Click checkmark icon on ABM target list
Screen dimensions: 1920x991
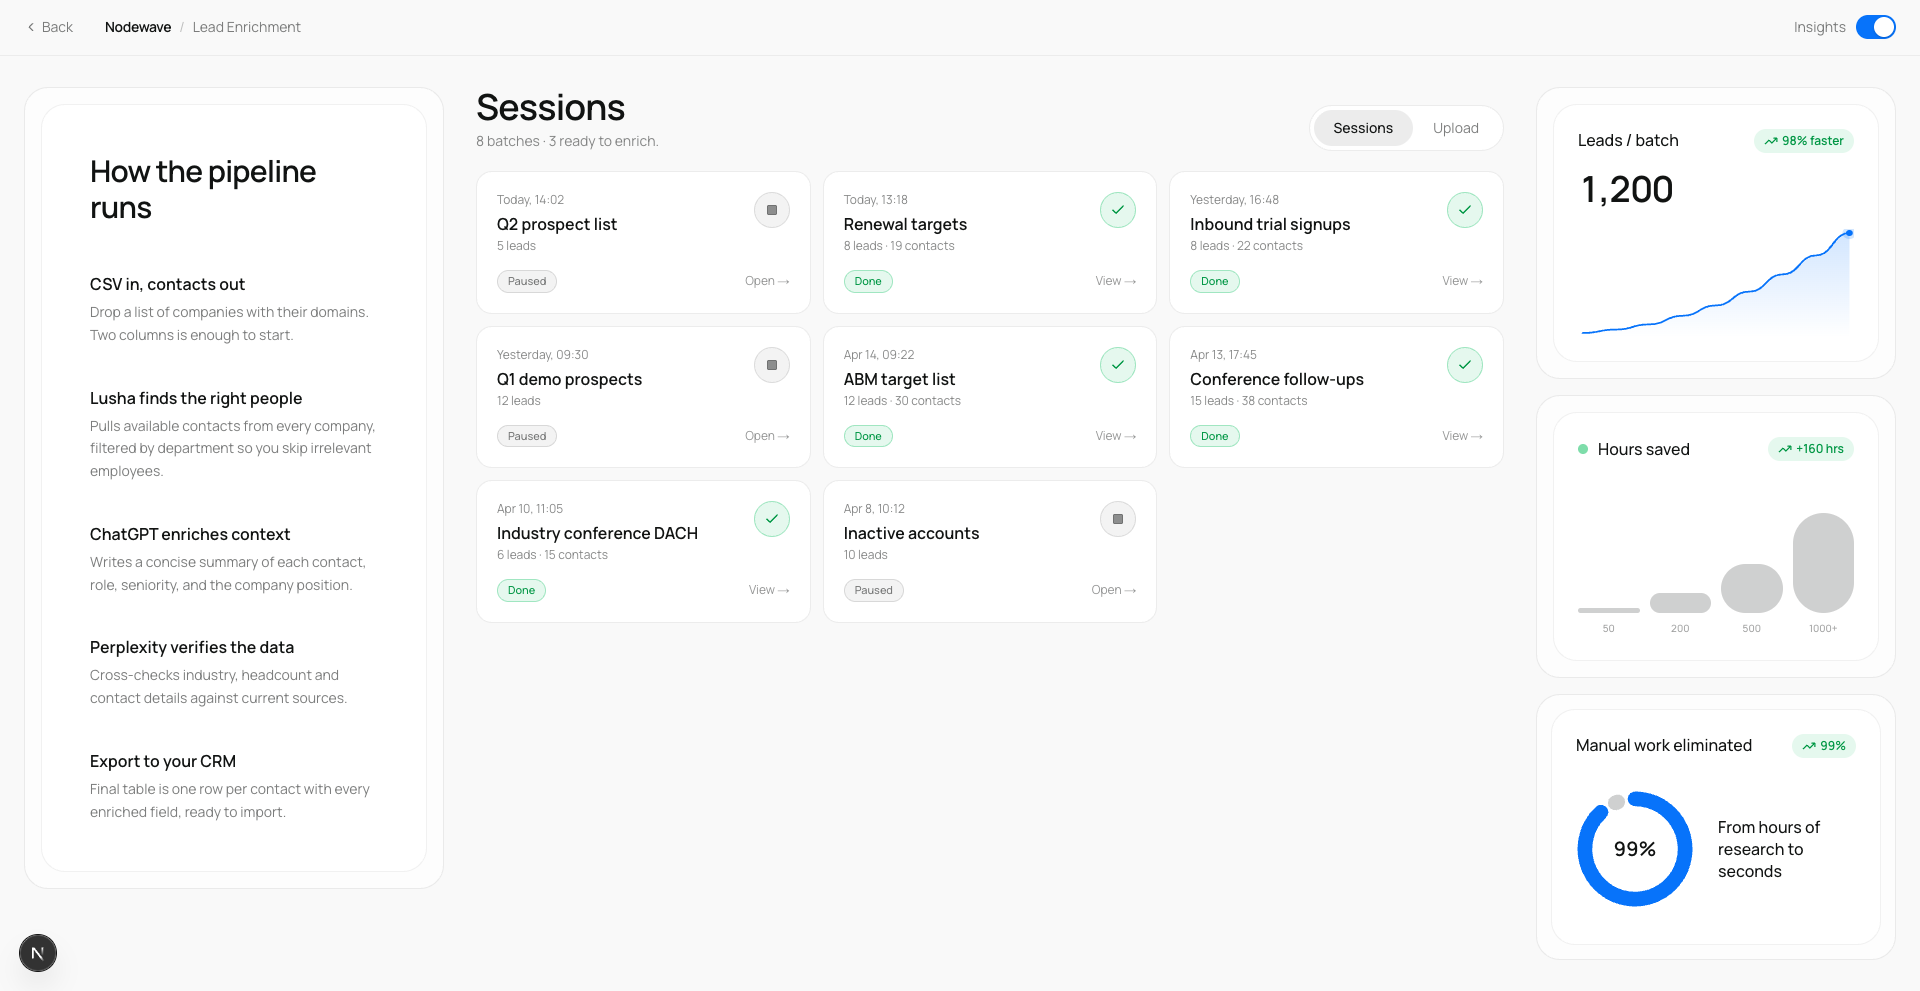pyautogui.click(x=1117, y=365)
